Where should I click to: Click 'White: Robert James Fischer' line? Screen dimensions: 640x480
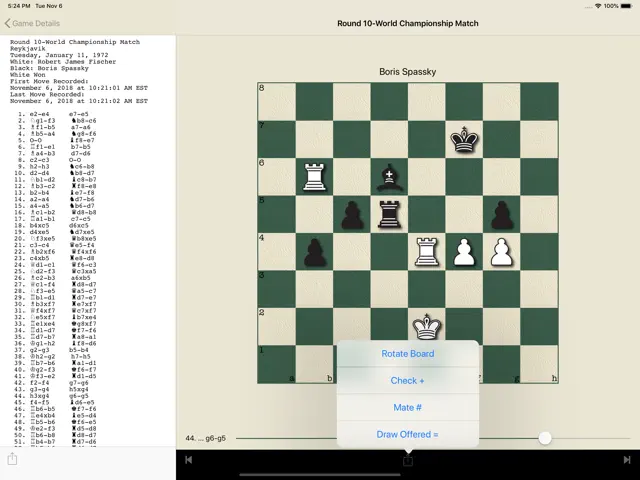(x=63, y=62)
